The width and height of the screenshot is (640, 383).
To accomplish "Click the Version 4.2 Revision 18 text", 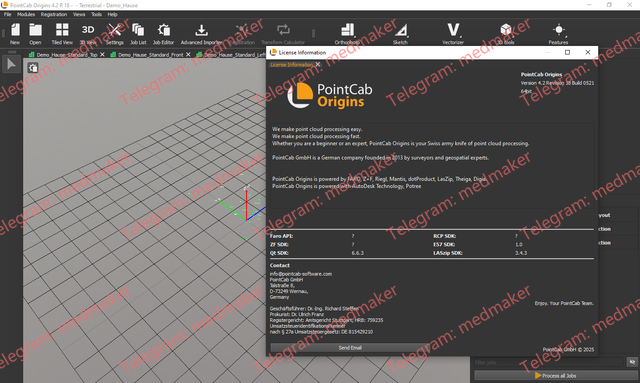I will 547,83.
